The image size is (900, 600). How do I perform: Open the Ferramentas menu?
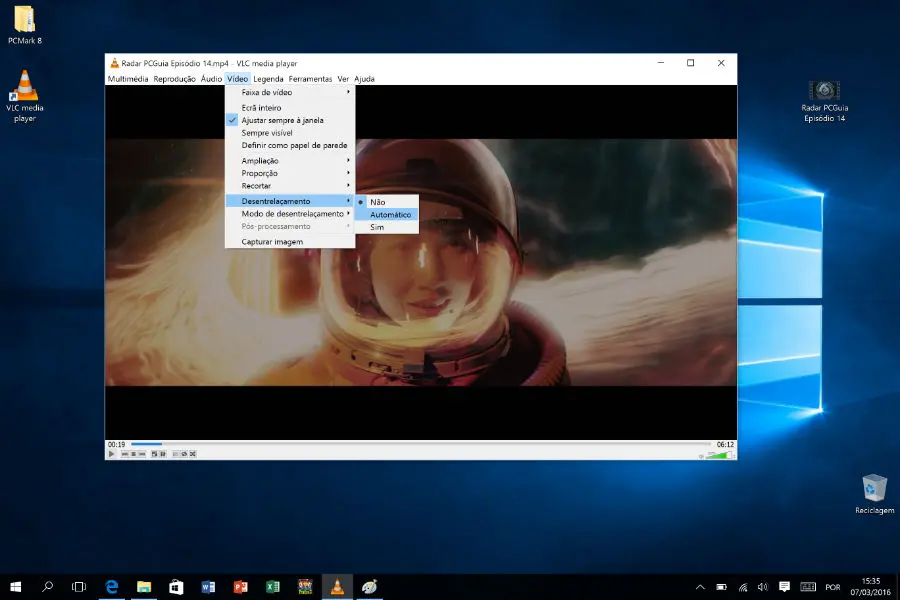point(310,79)
